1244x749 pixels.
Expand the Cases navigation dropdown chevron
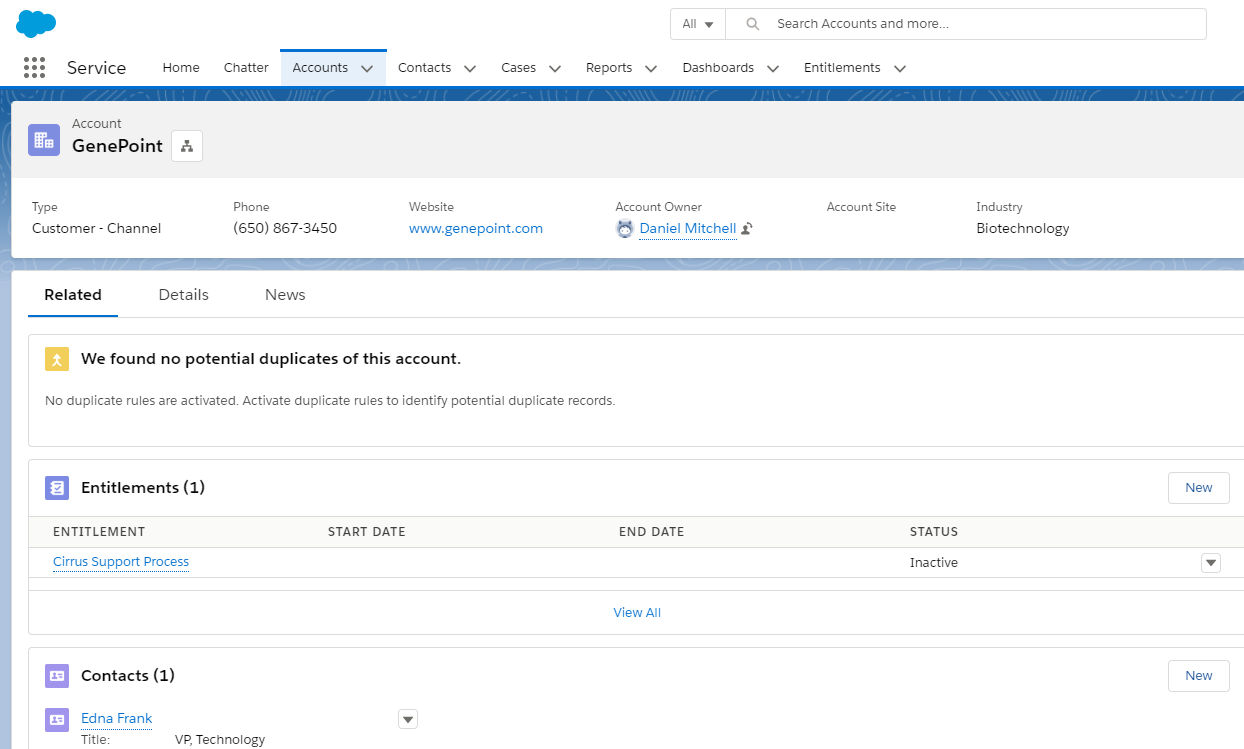click(x=555, y=69)
